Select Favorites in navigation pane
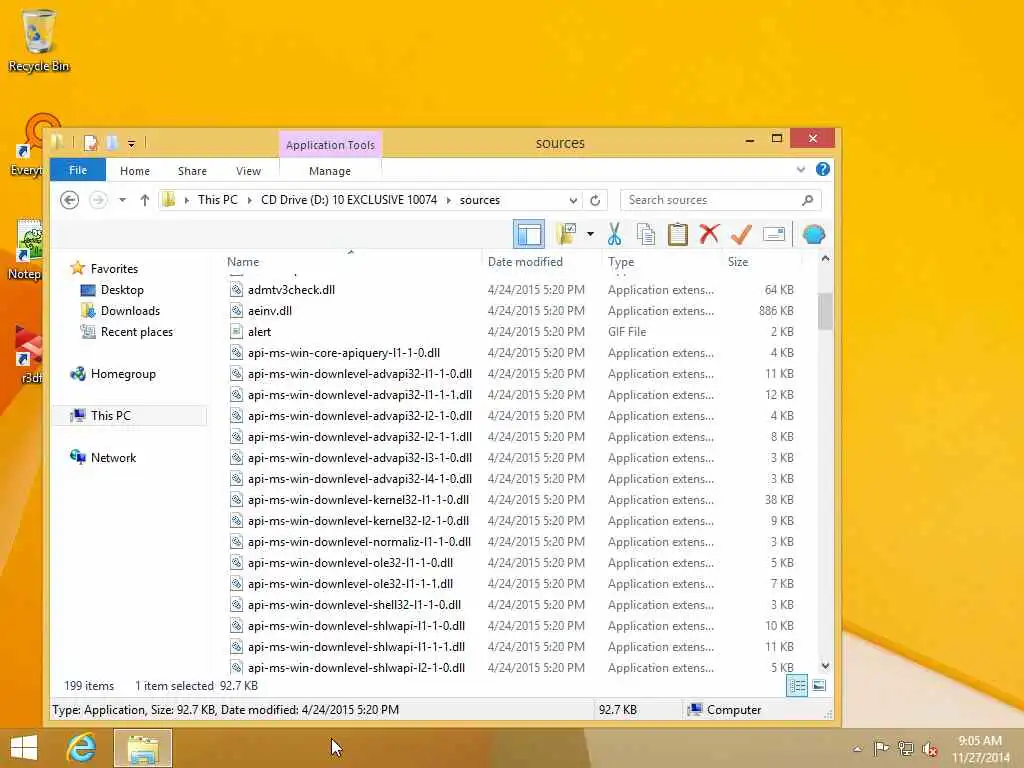Image resolution: width=1024 pixels, height=768 pixels. pos(114,268)
